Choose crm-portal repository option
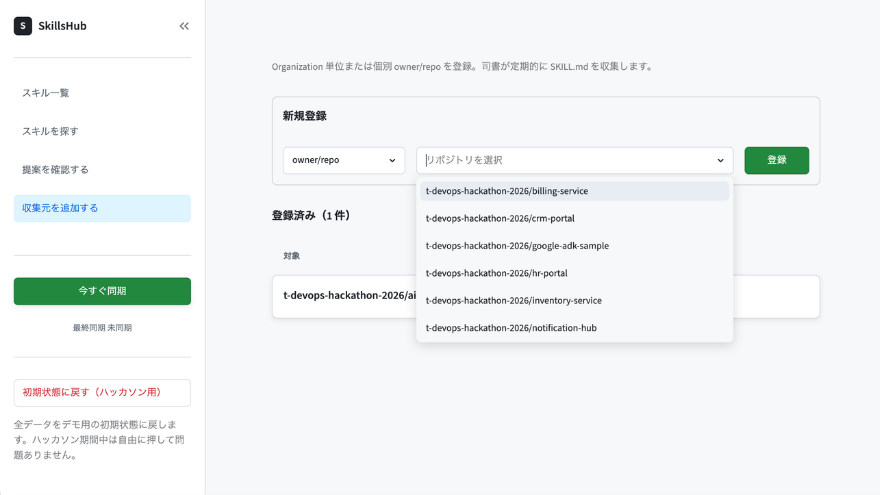The width and height of the screenshot is (880, 495). point(575,218)
